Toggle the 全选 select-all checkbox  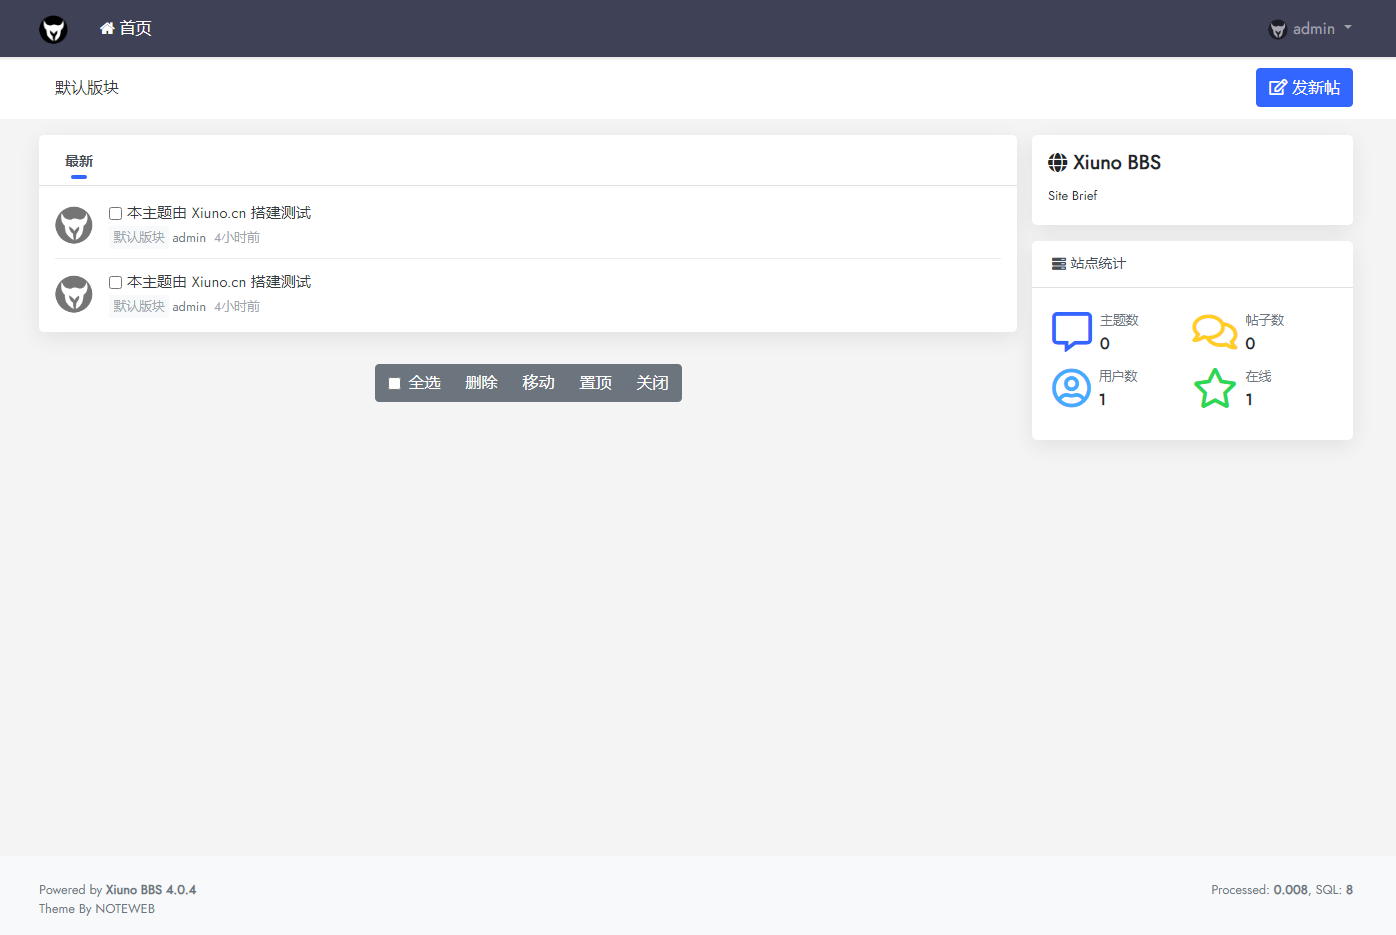(394, 383)
